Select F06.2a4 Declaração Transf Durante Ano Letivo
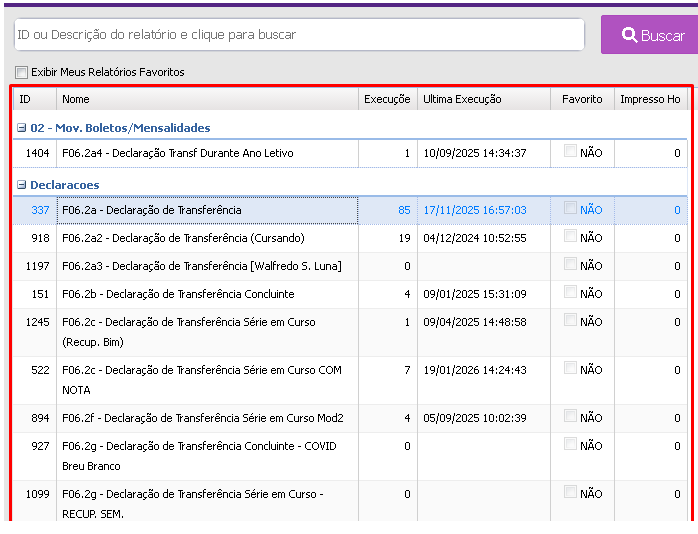 pyautogui.click(x=178, y=153)
